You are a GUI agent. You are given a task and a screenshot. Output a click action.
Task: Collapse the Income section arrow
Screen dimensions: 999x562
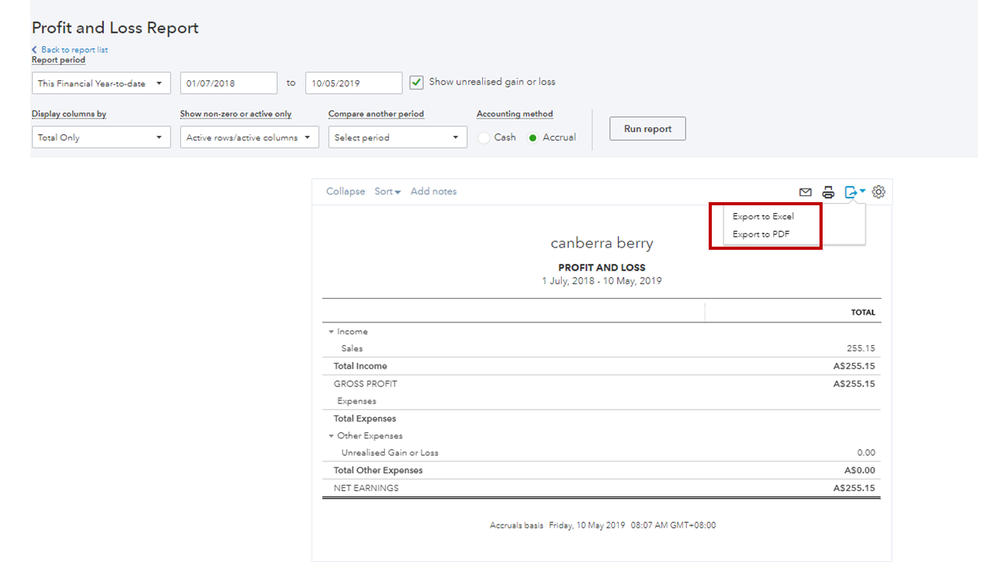(331, 331)
